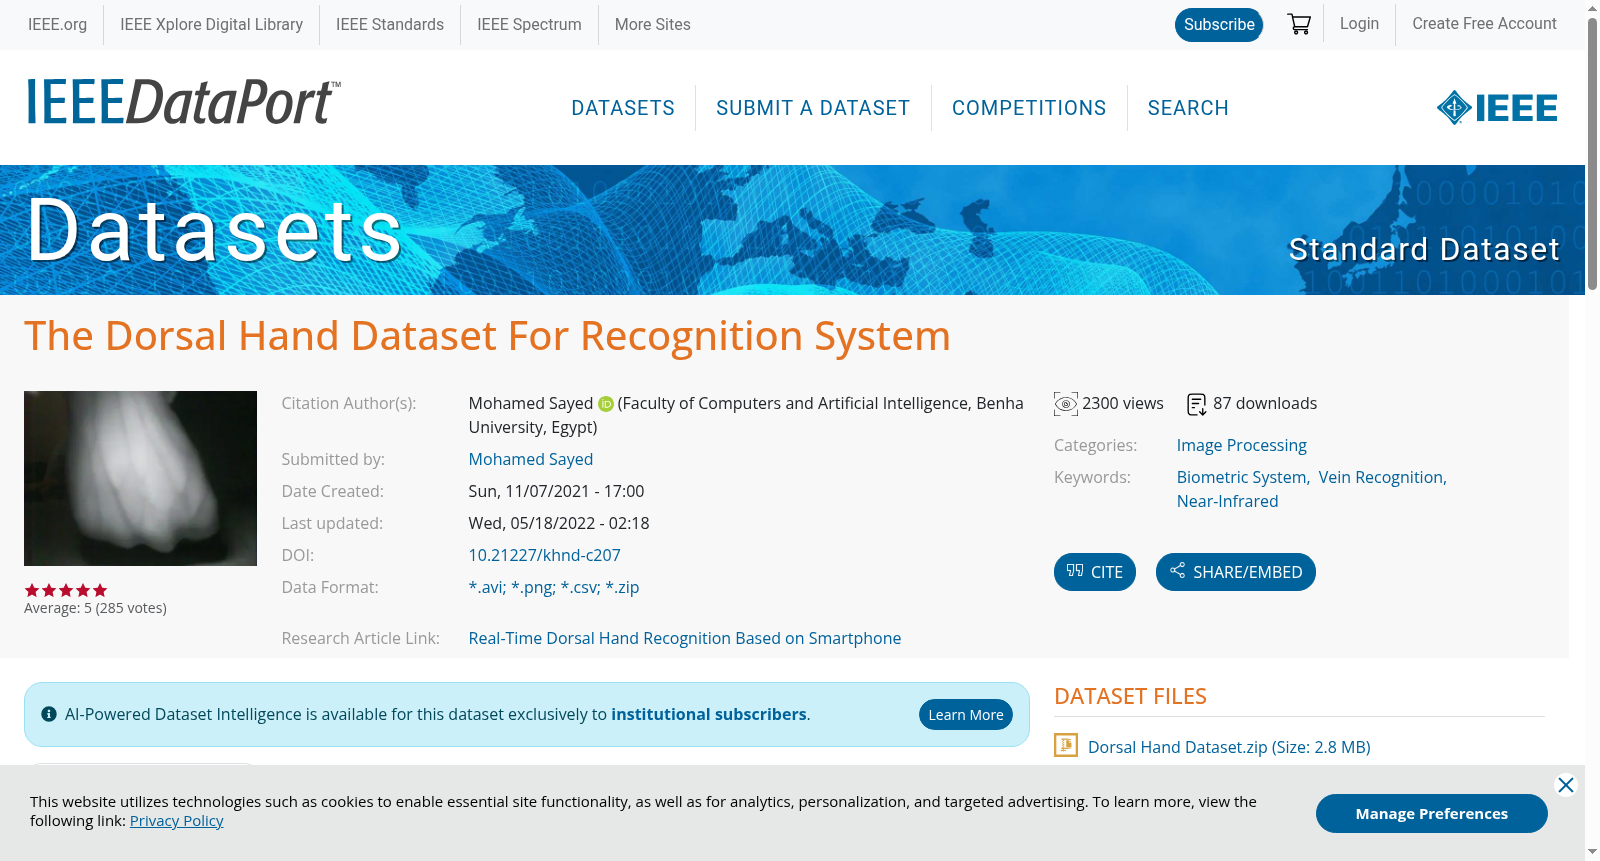Download Dorsal Hand Dataset.zip file
1600x861 pixels.
1229,747
